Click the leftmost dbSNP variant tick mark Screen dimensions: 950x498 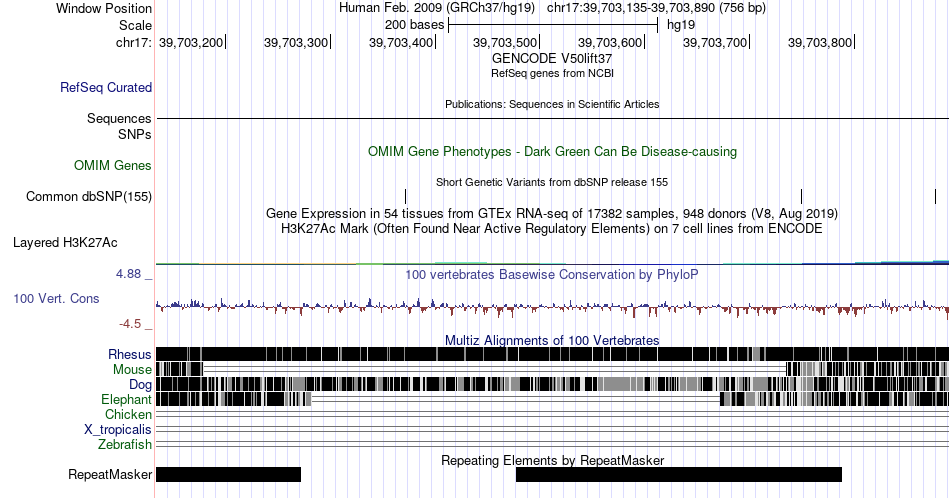[x=405, y=196]
